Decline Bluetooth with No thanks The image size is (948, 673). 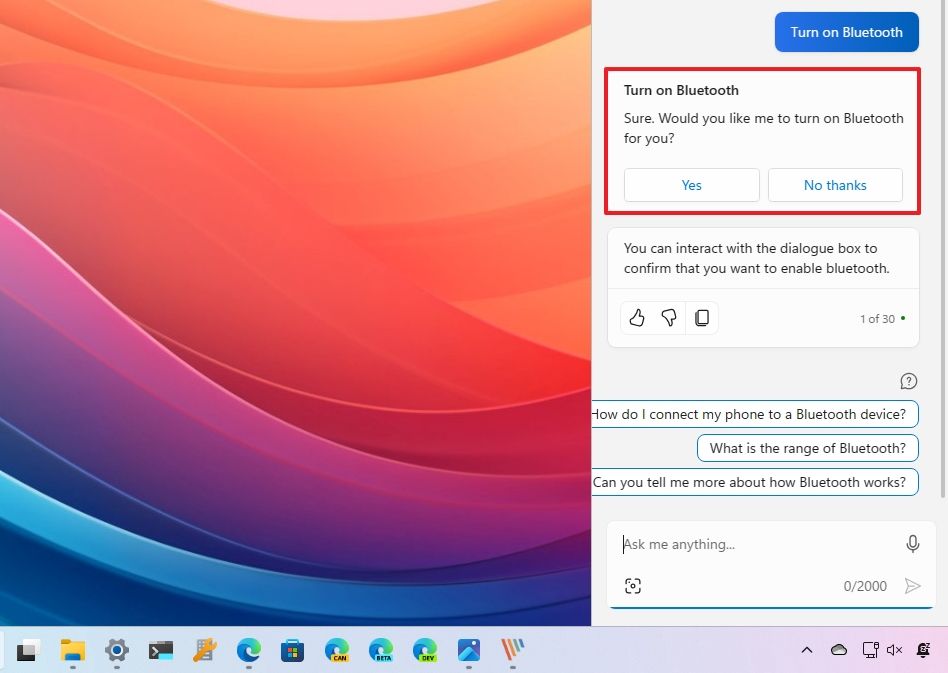835,185
